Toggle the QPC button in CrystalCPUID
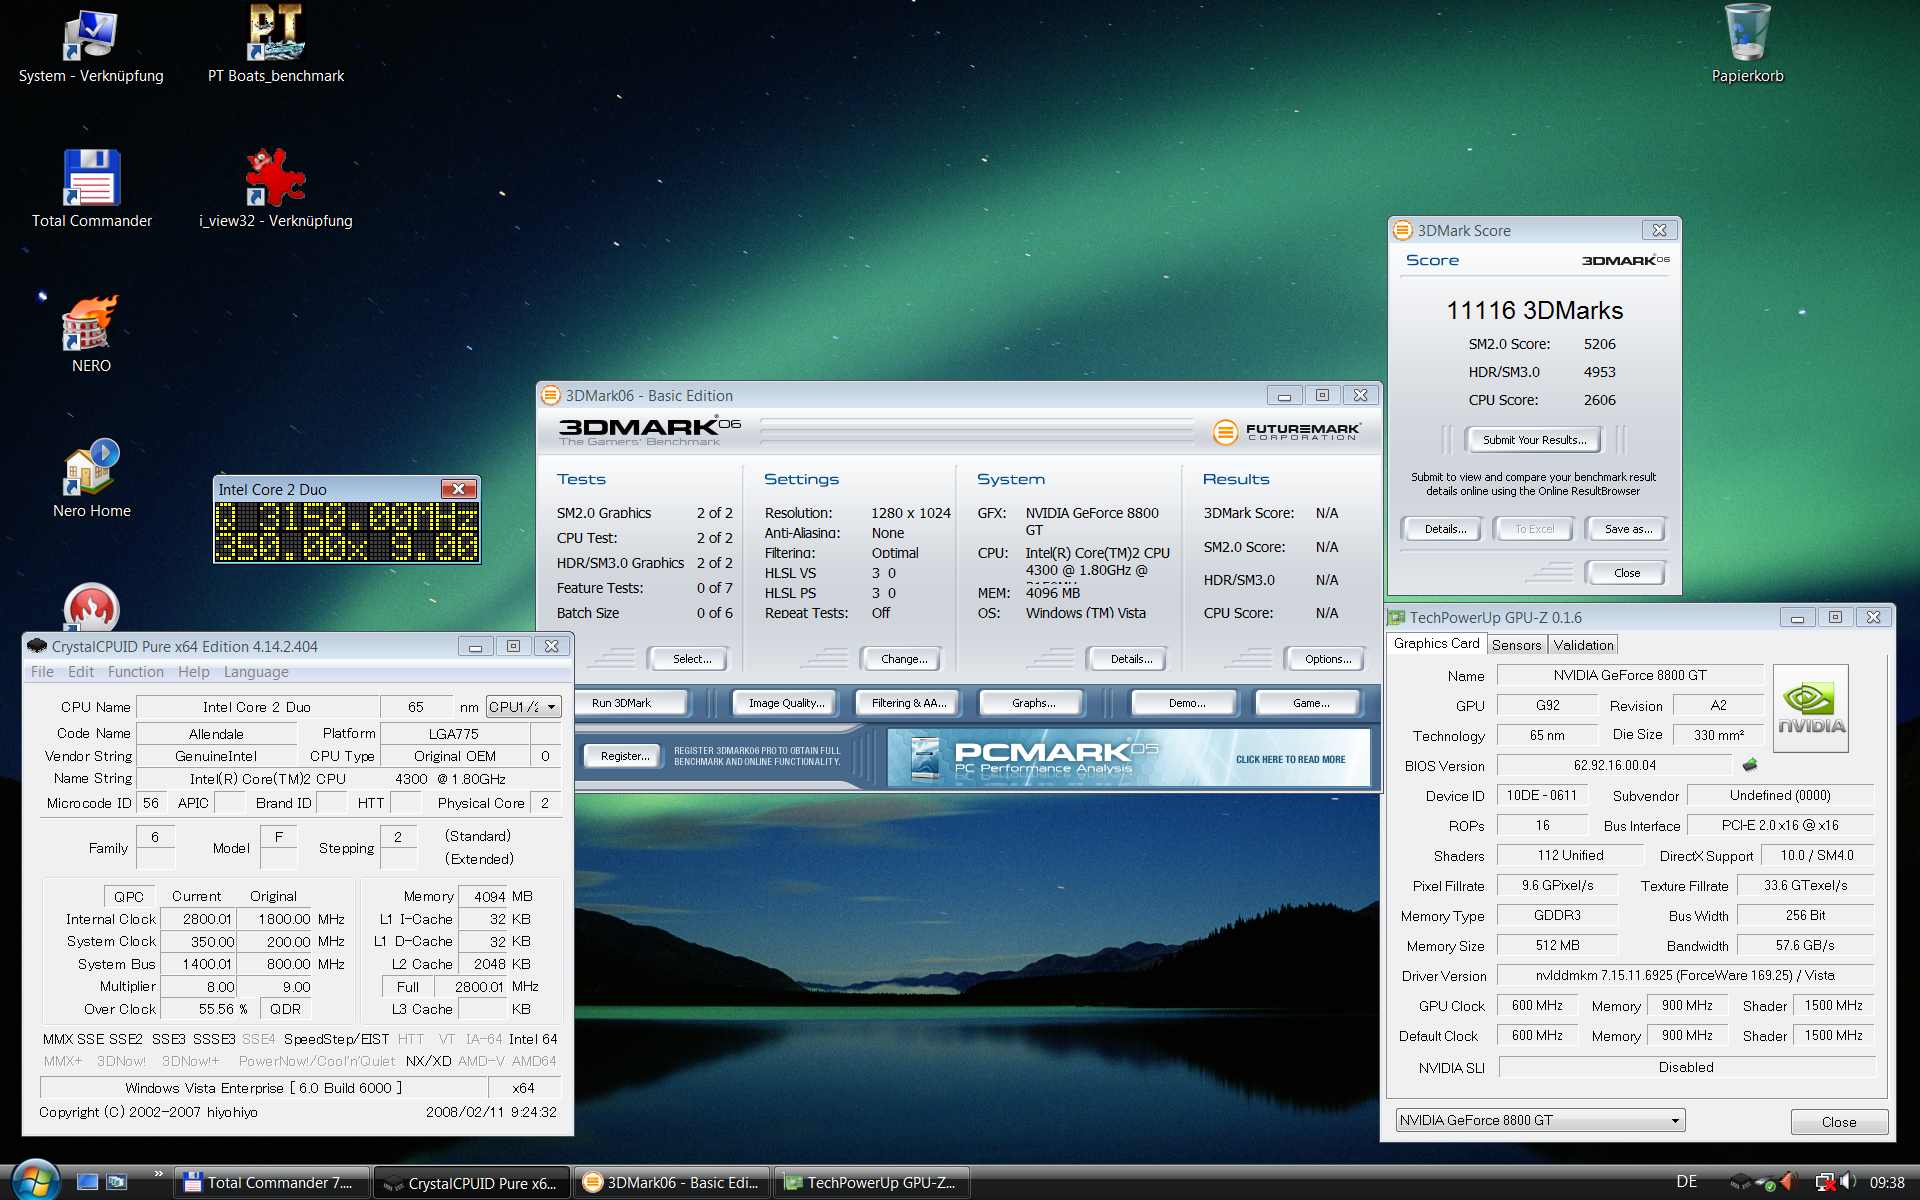 tap(129, 896)
